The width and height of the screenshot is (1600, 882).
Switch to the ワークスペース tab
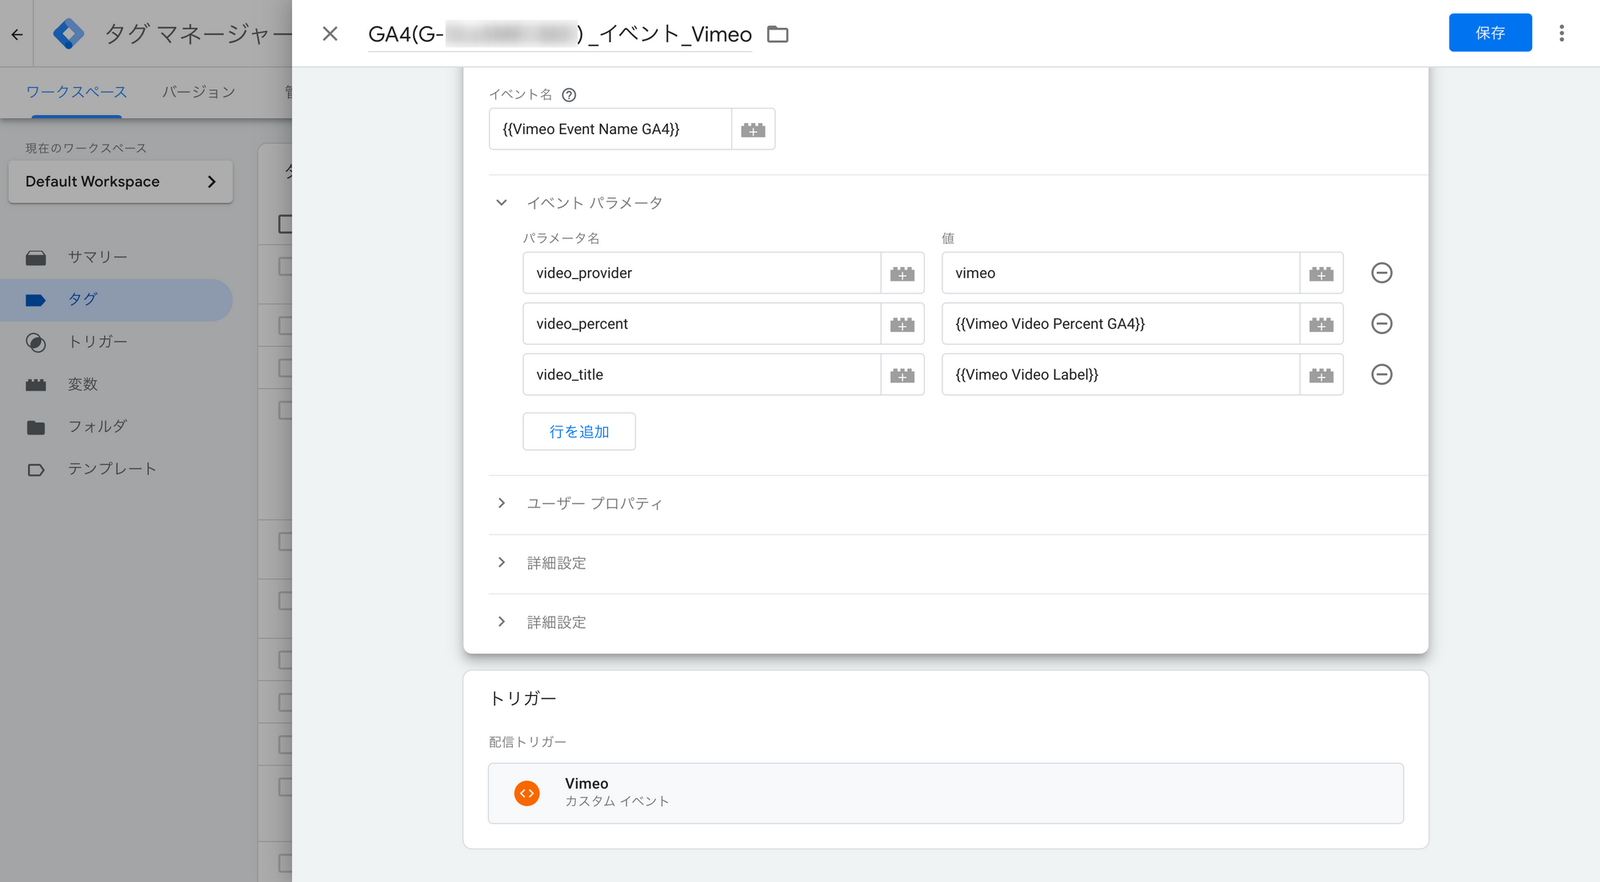(76, 92)
